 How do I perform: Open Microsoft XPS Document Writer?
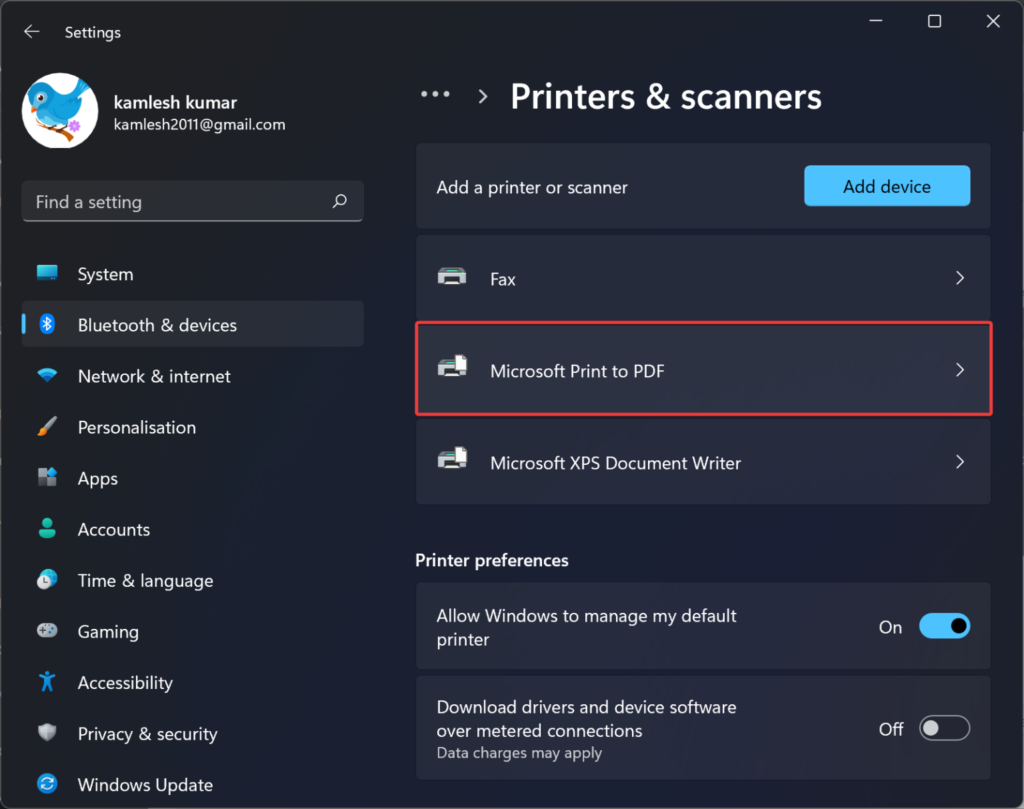tap(703, 462)
